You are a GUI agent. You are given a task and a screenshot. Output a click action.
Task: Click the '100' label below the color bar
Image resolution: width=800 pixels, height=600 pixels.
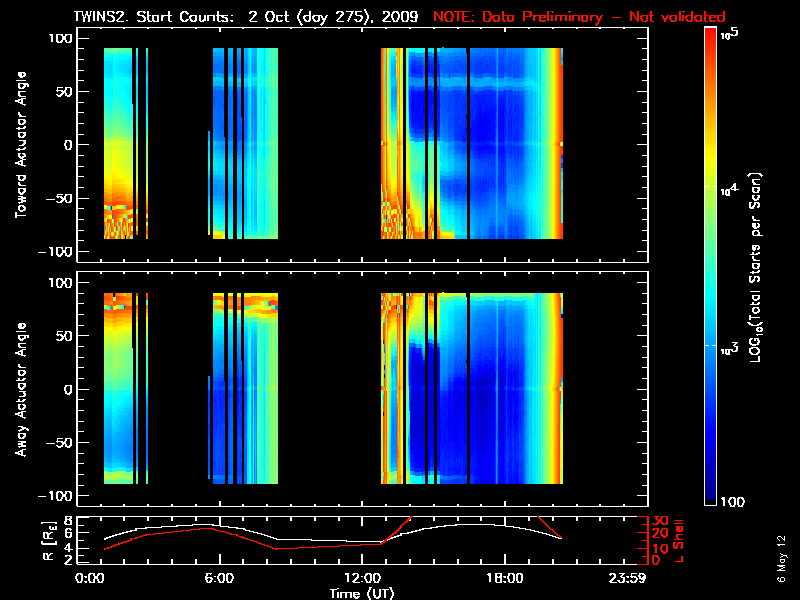732,502
